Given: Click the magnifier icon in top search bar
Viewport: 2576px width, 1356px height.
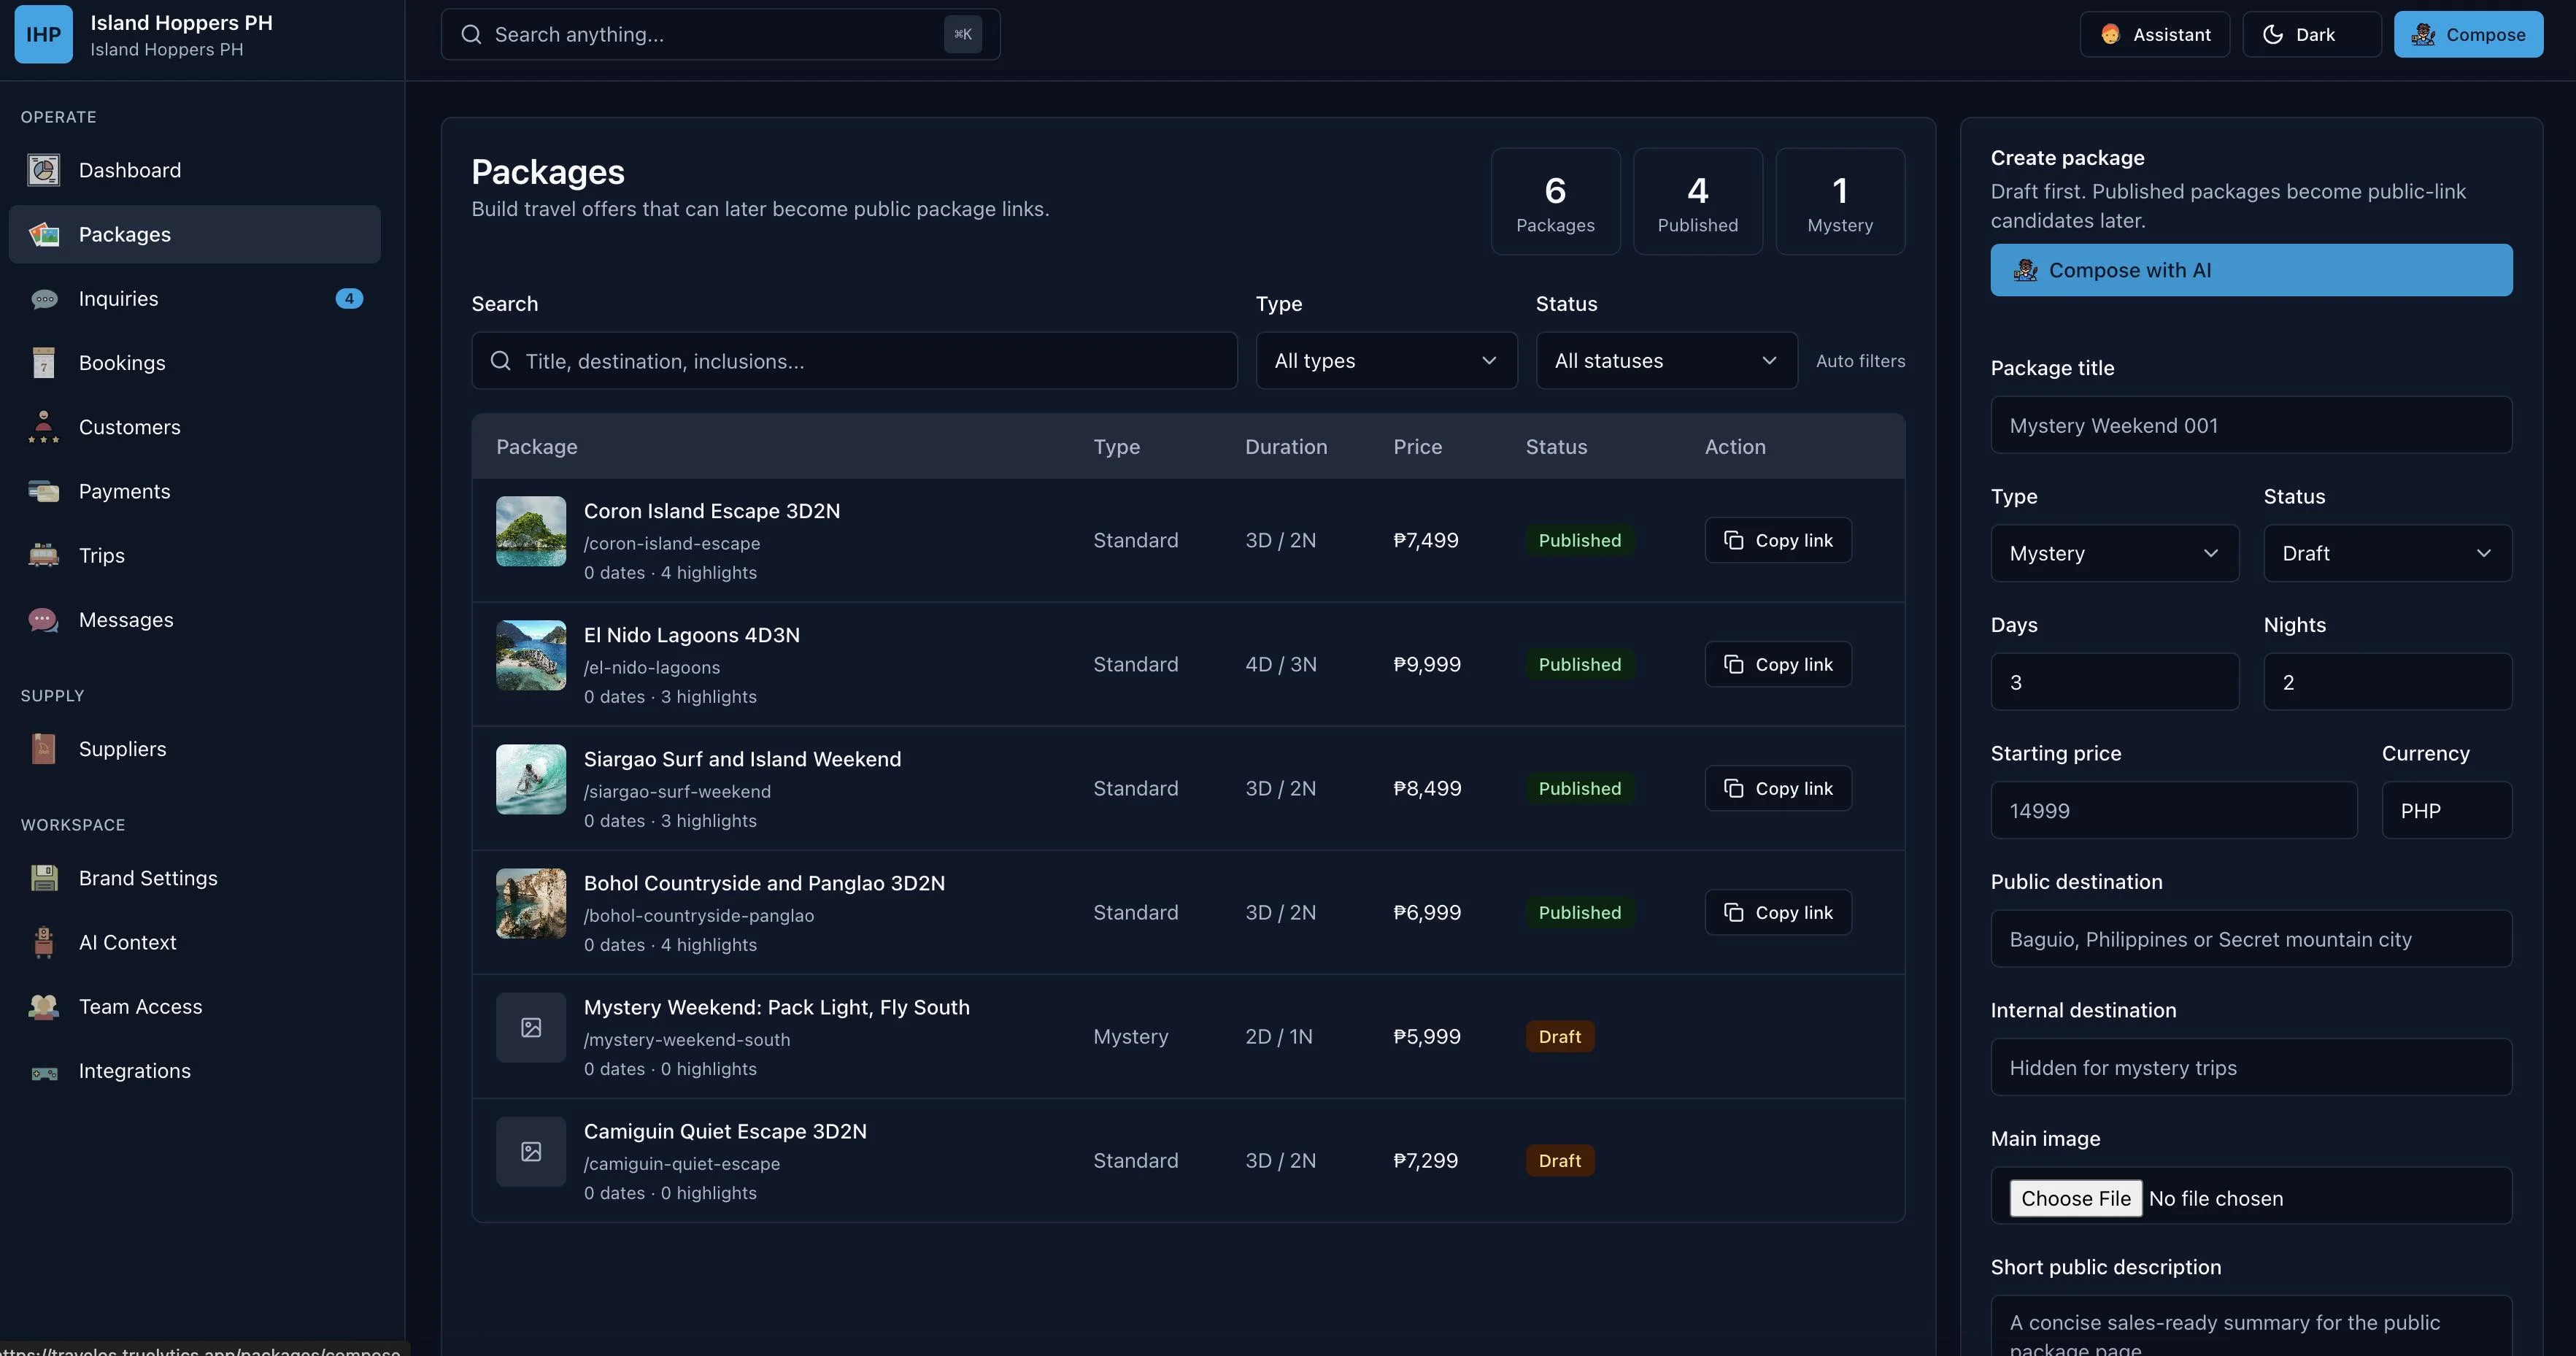Looking at the screenshot, I should click(x=471, y=34).
